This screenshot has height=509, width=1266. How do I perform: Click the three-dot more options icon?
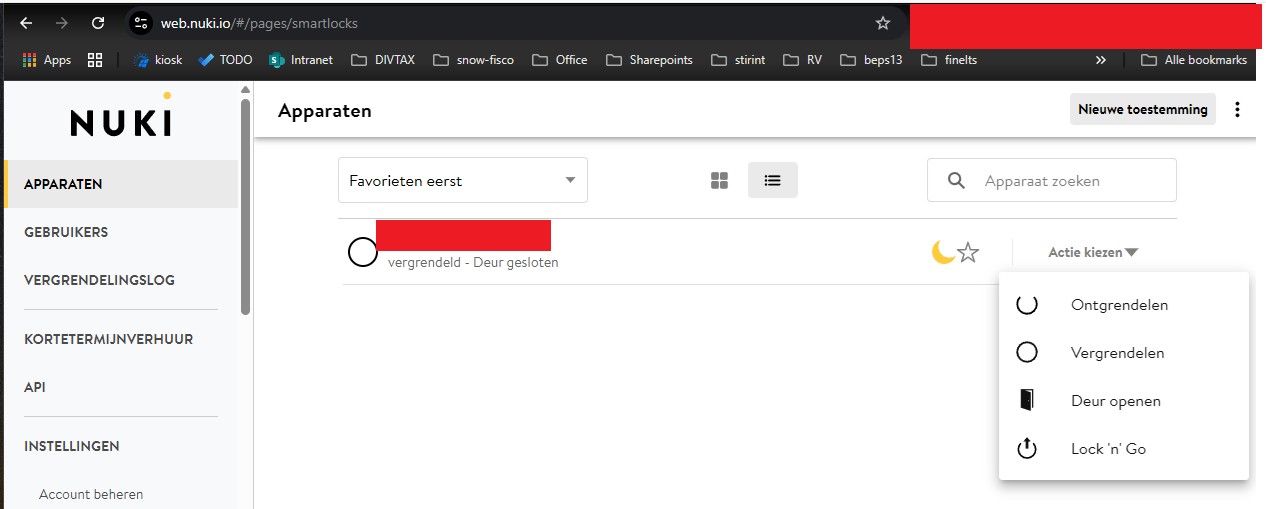point(1237,110)
